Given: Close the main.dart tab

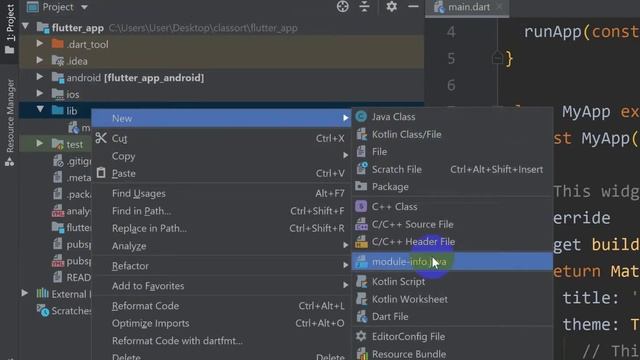Looking at the screenshot, I should click(x=500, y=7).
